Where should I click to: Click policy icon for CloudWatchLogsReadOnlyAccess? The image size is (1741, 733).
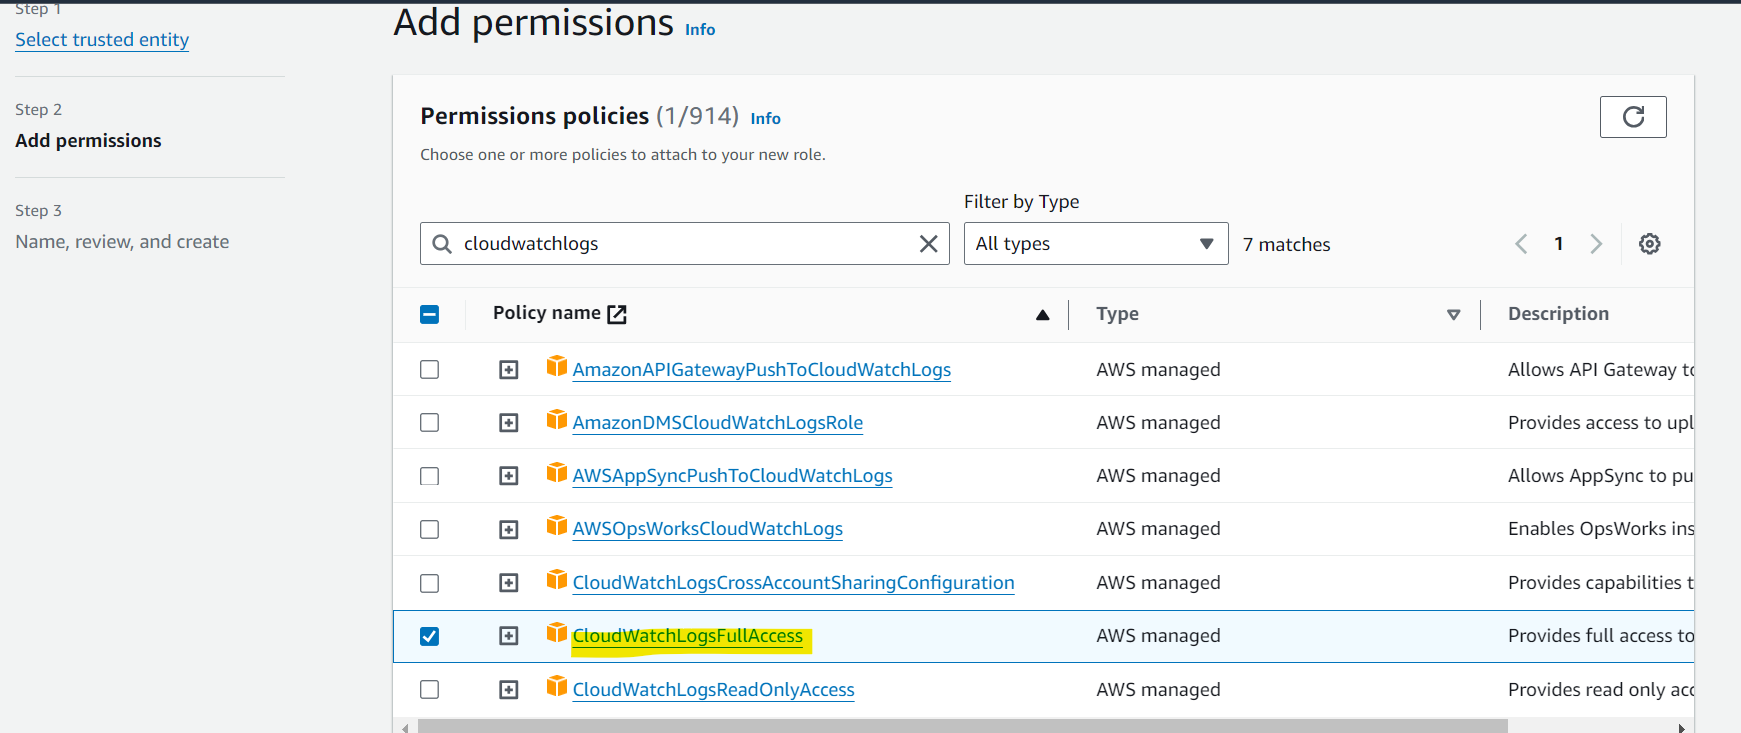point(557,686)
